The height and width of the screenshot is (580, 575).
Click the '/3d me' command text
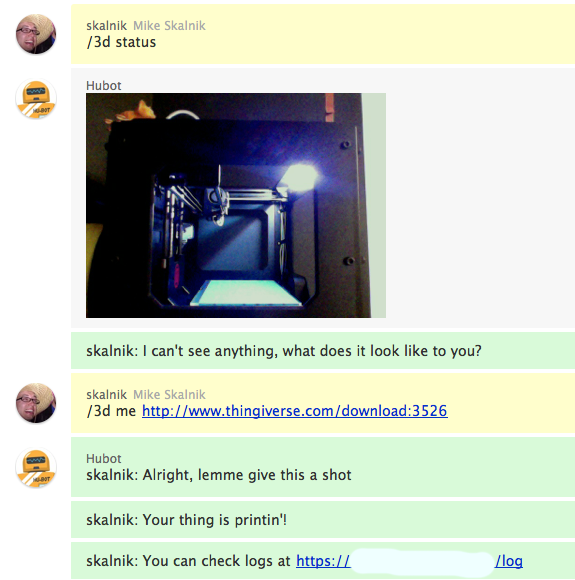coord(111,411)
